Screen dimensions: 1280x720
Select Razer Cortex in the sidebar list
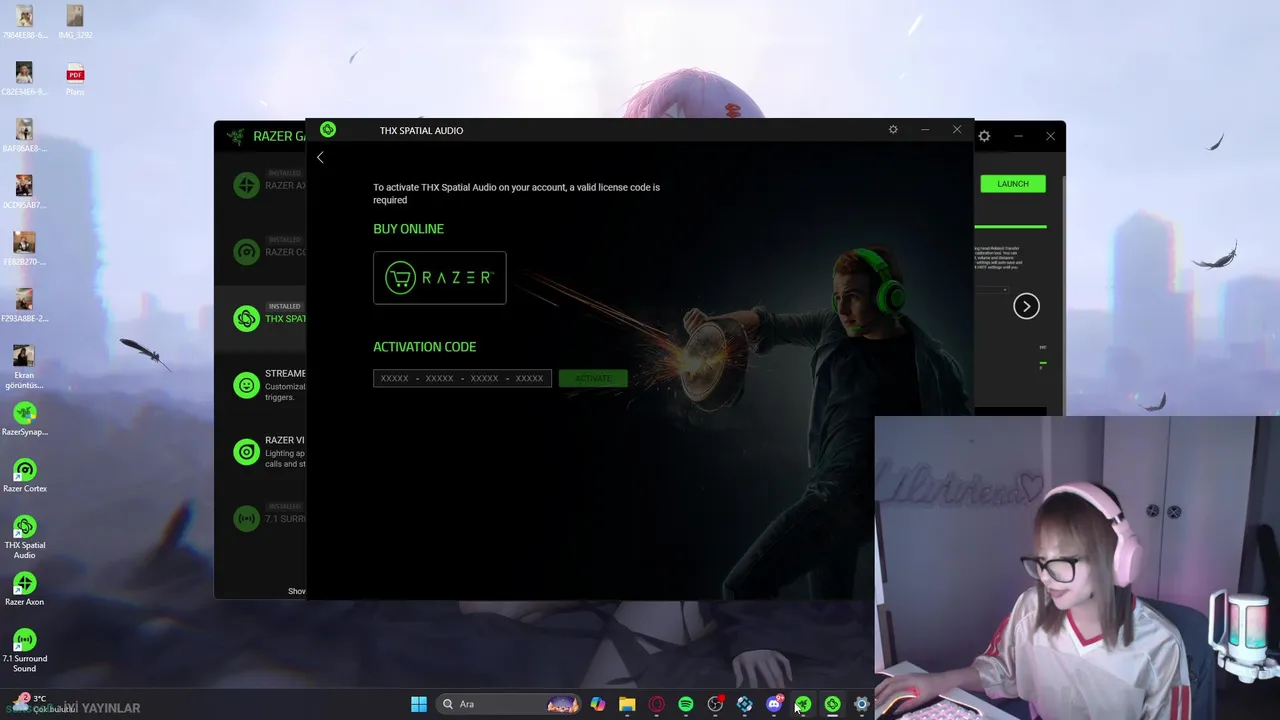[262, 252]
